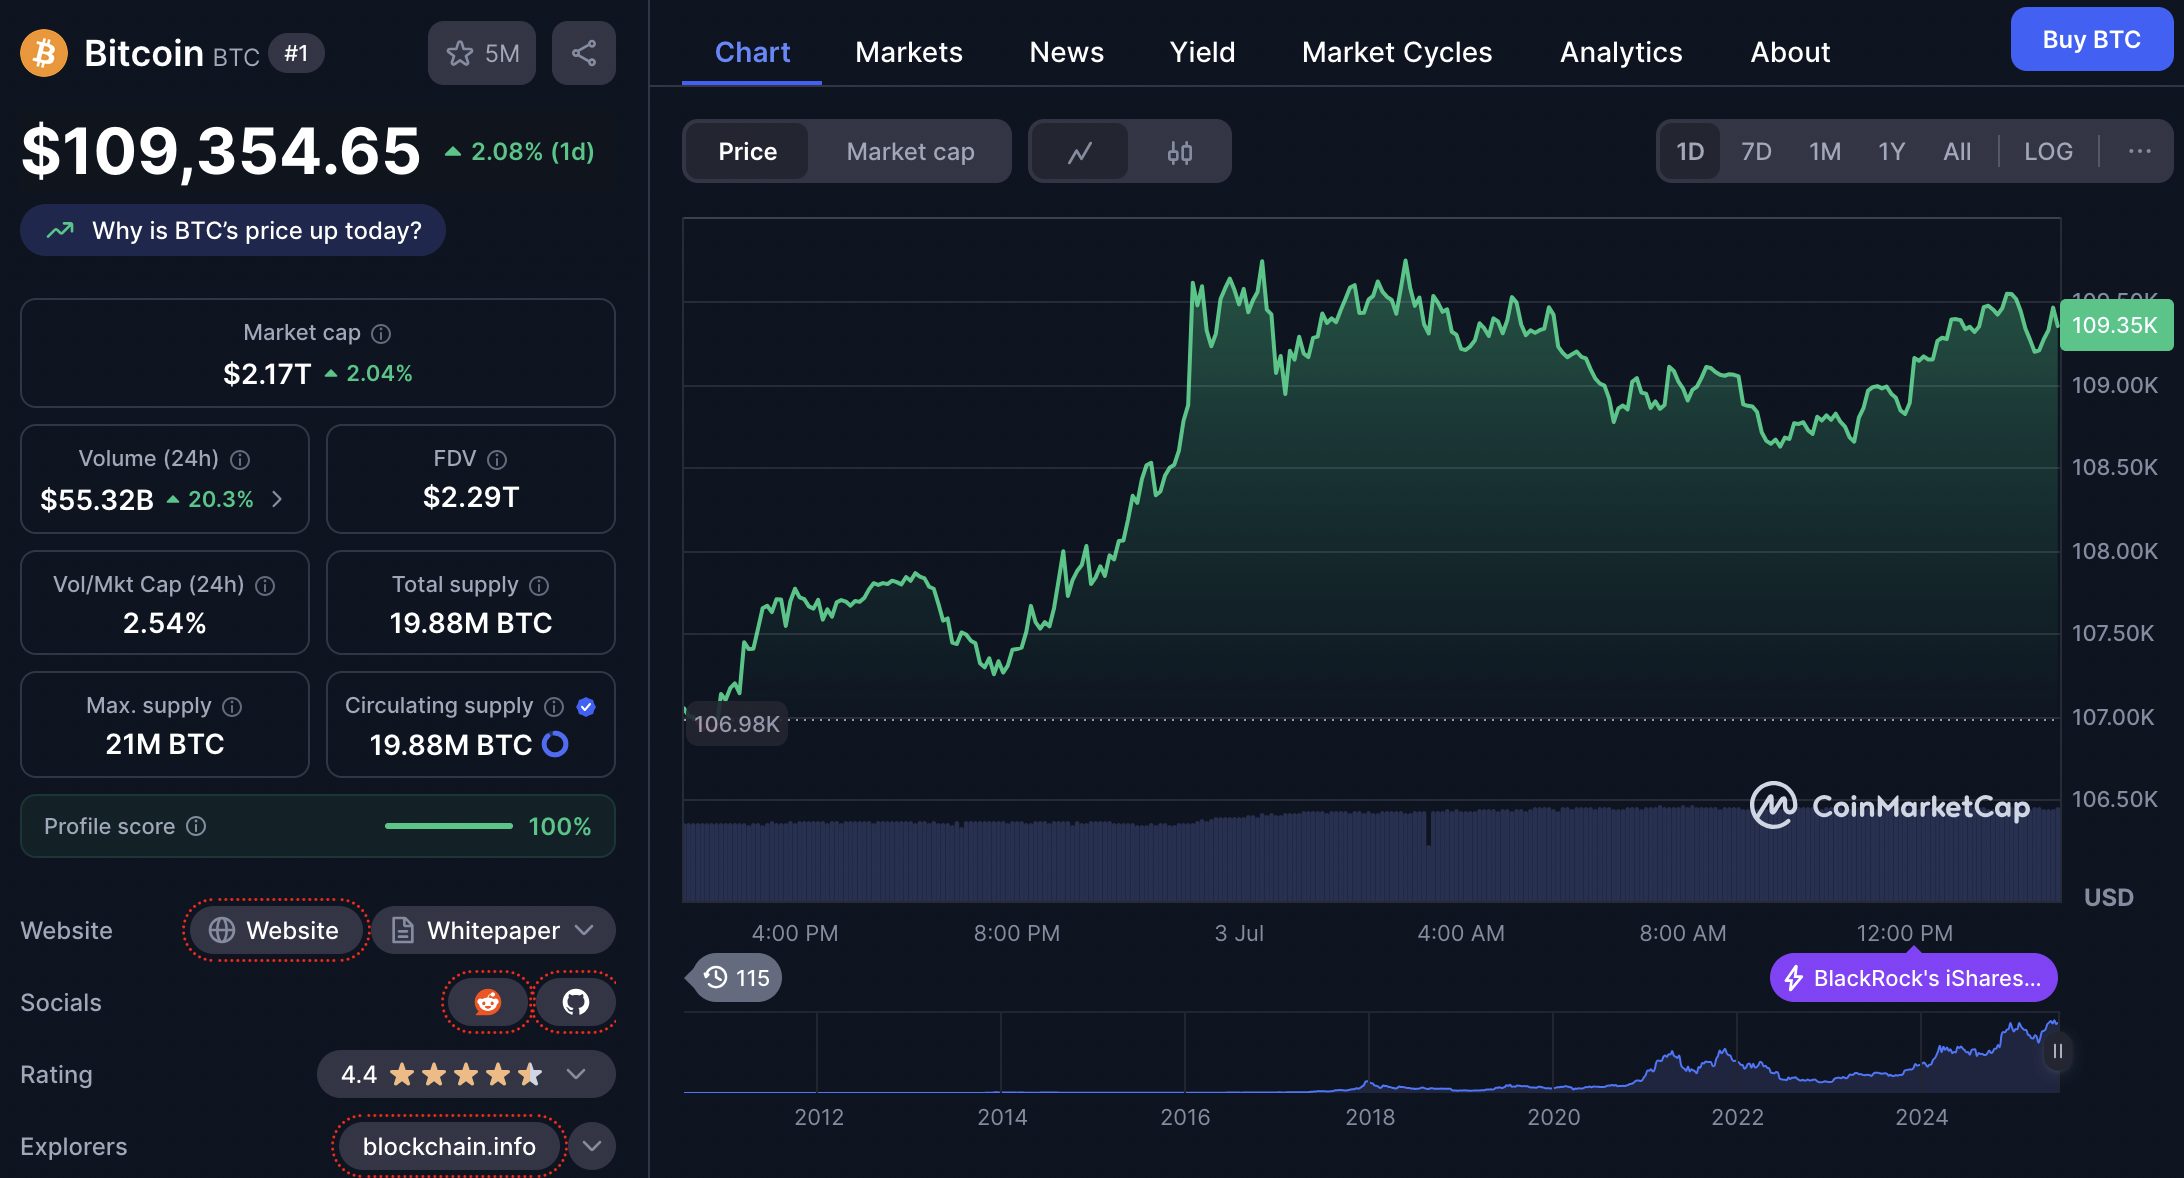Click the 106.98K opening price label

[x=736, y=723]
